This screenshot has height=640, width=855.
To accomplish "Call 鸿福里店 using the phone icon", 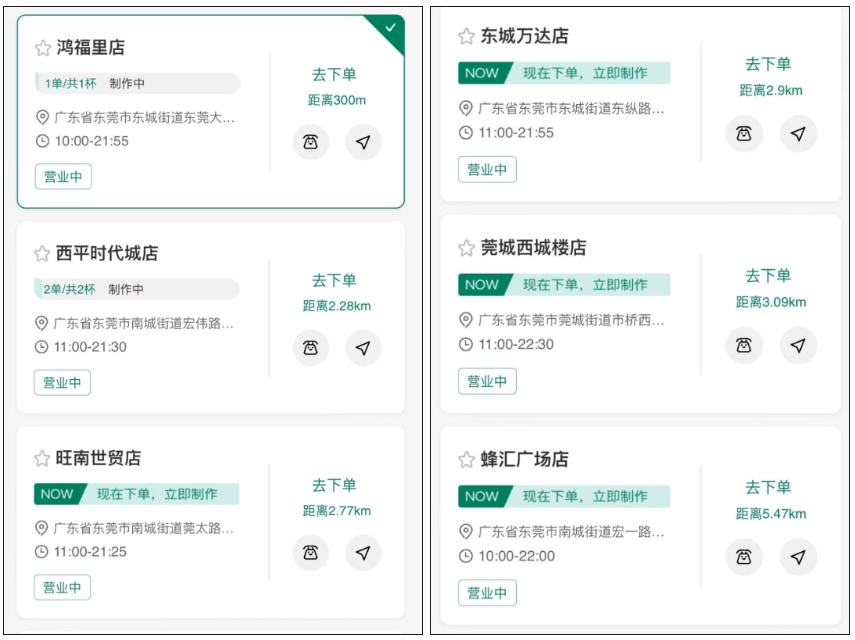I will tap(311, 142).
